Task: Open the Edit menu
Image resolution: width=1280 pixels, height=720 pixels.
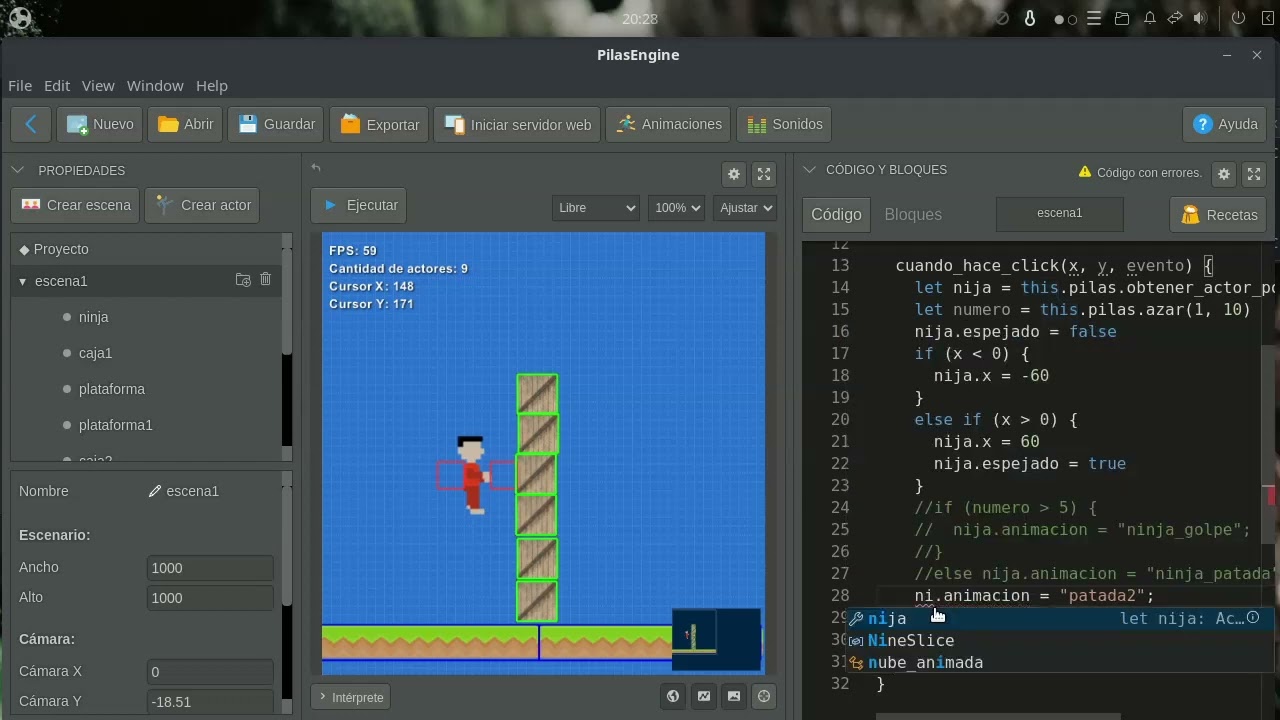Action: point(57,86)
